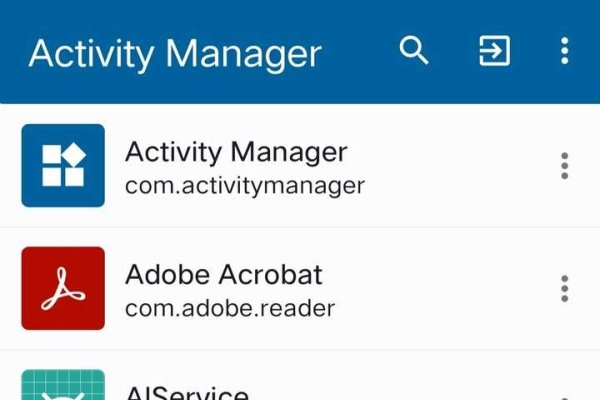This screenshot has height=400, width=600.
Task: Tap the teal AIService app icon
Action: 63,386
